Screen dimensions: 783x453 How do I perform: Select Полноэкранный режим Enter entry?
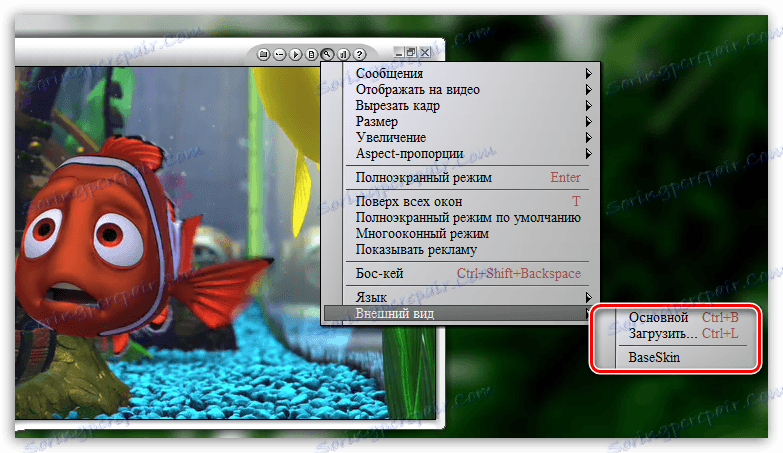click(460, 177)
